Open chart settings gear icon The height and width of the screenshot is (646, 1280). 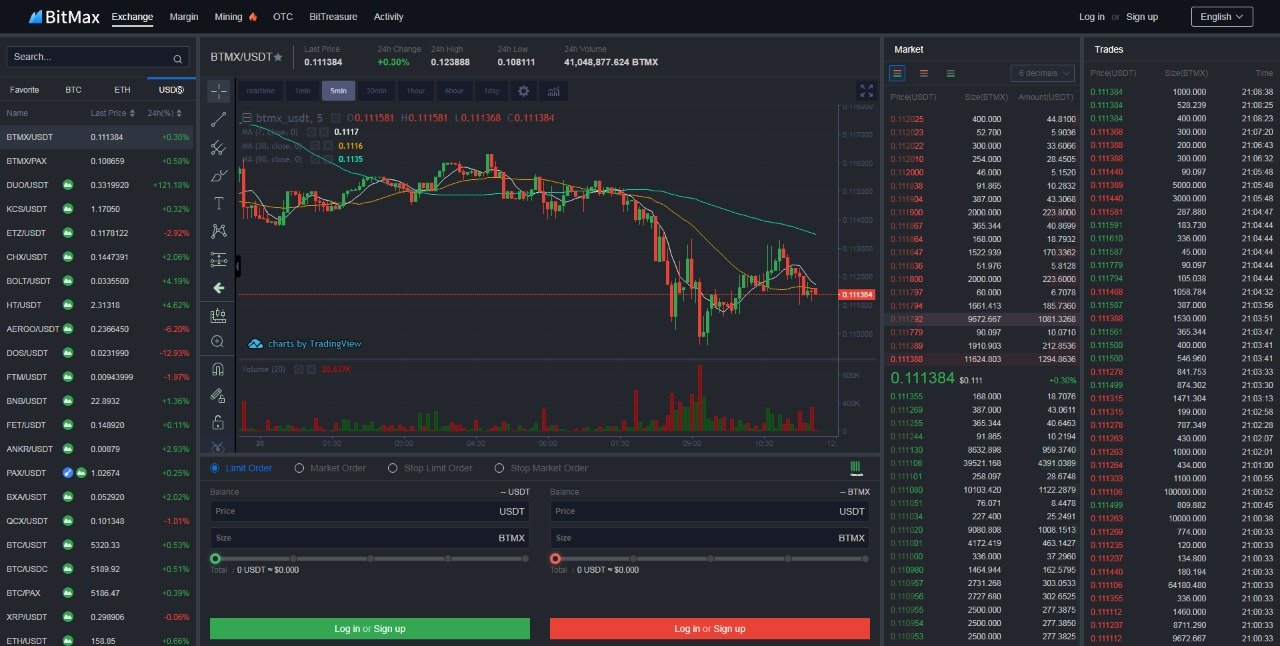coord(523,91)
